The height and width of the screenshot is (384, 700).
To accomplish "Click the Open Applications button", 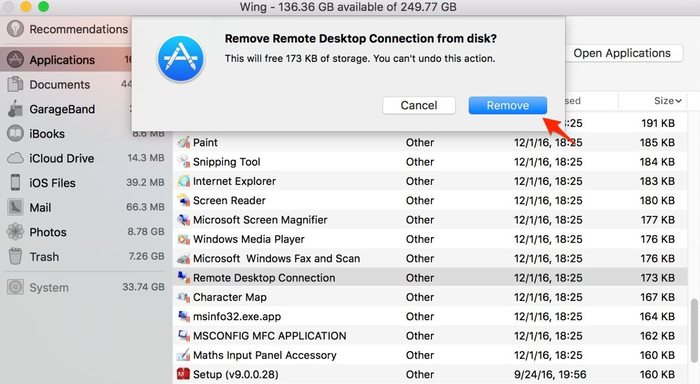I will tap(622, 53).
